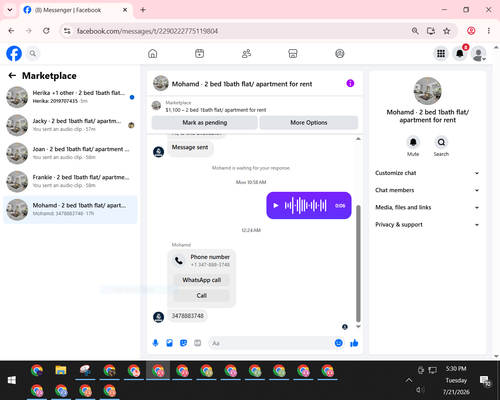The image size is (500, 400).
Task: Click the browser reload button
Action: click(46, 31)
